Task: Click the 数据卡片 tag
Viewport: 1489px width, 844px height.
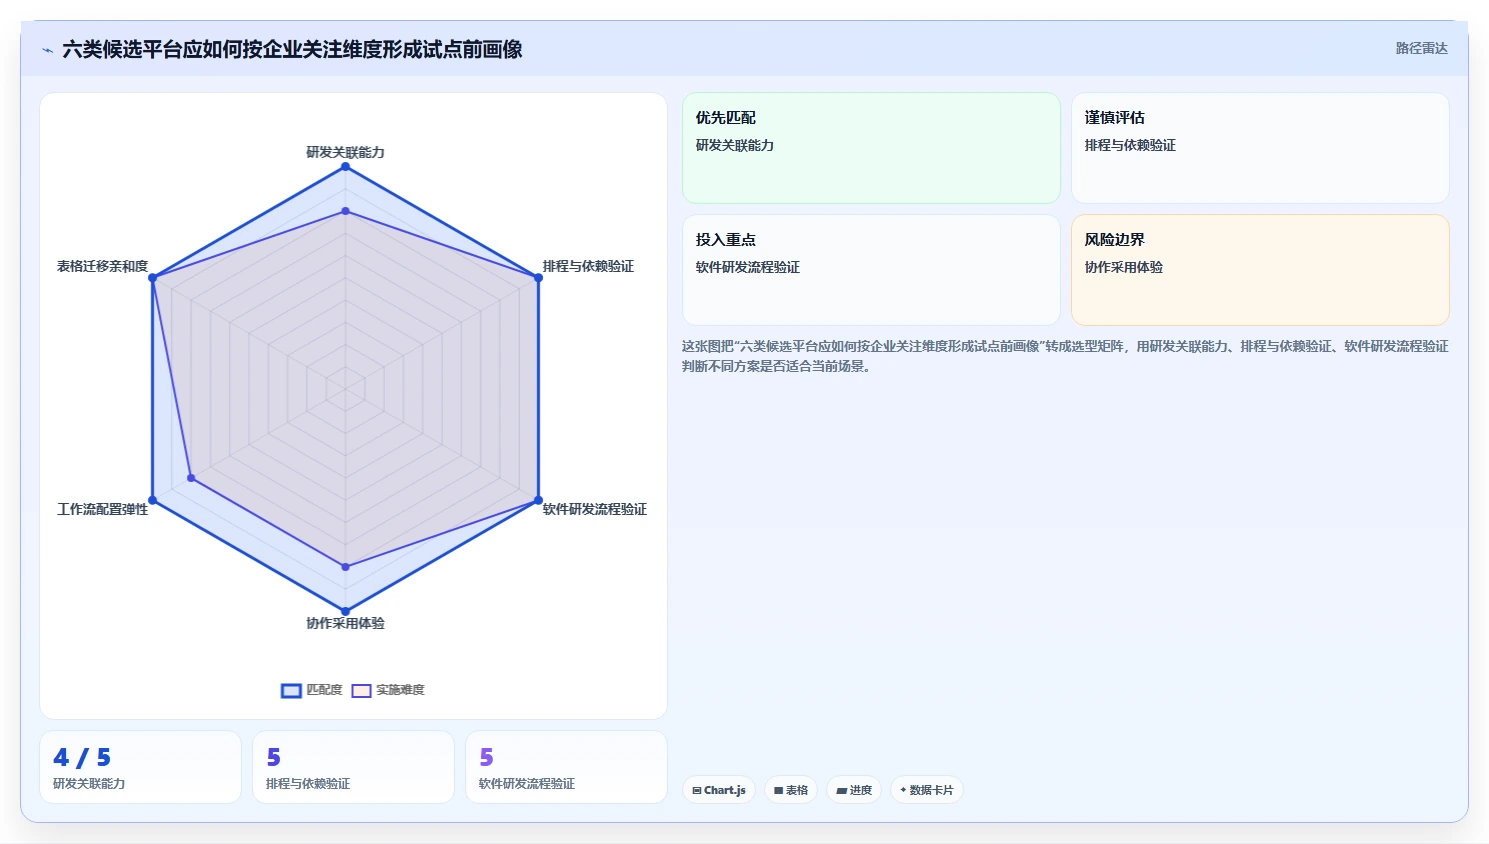Action: point(926,790)
